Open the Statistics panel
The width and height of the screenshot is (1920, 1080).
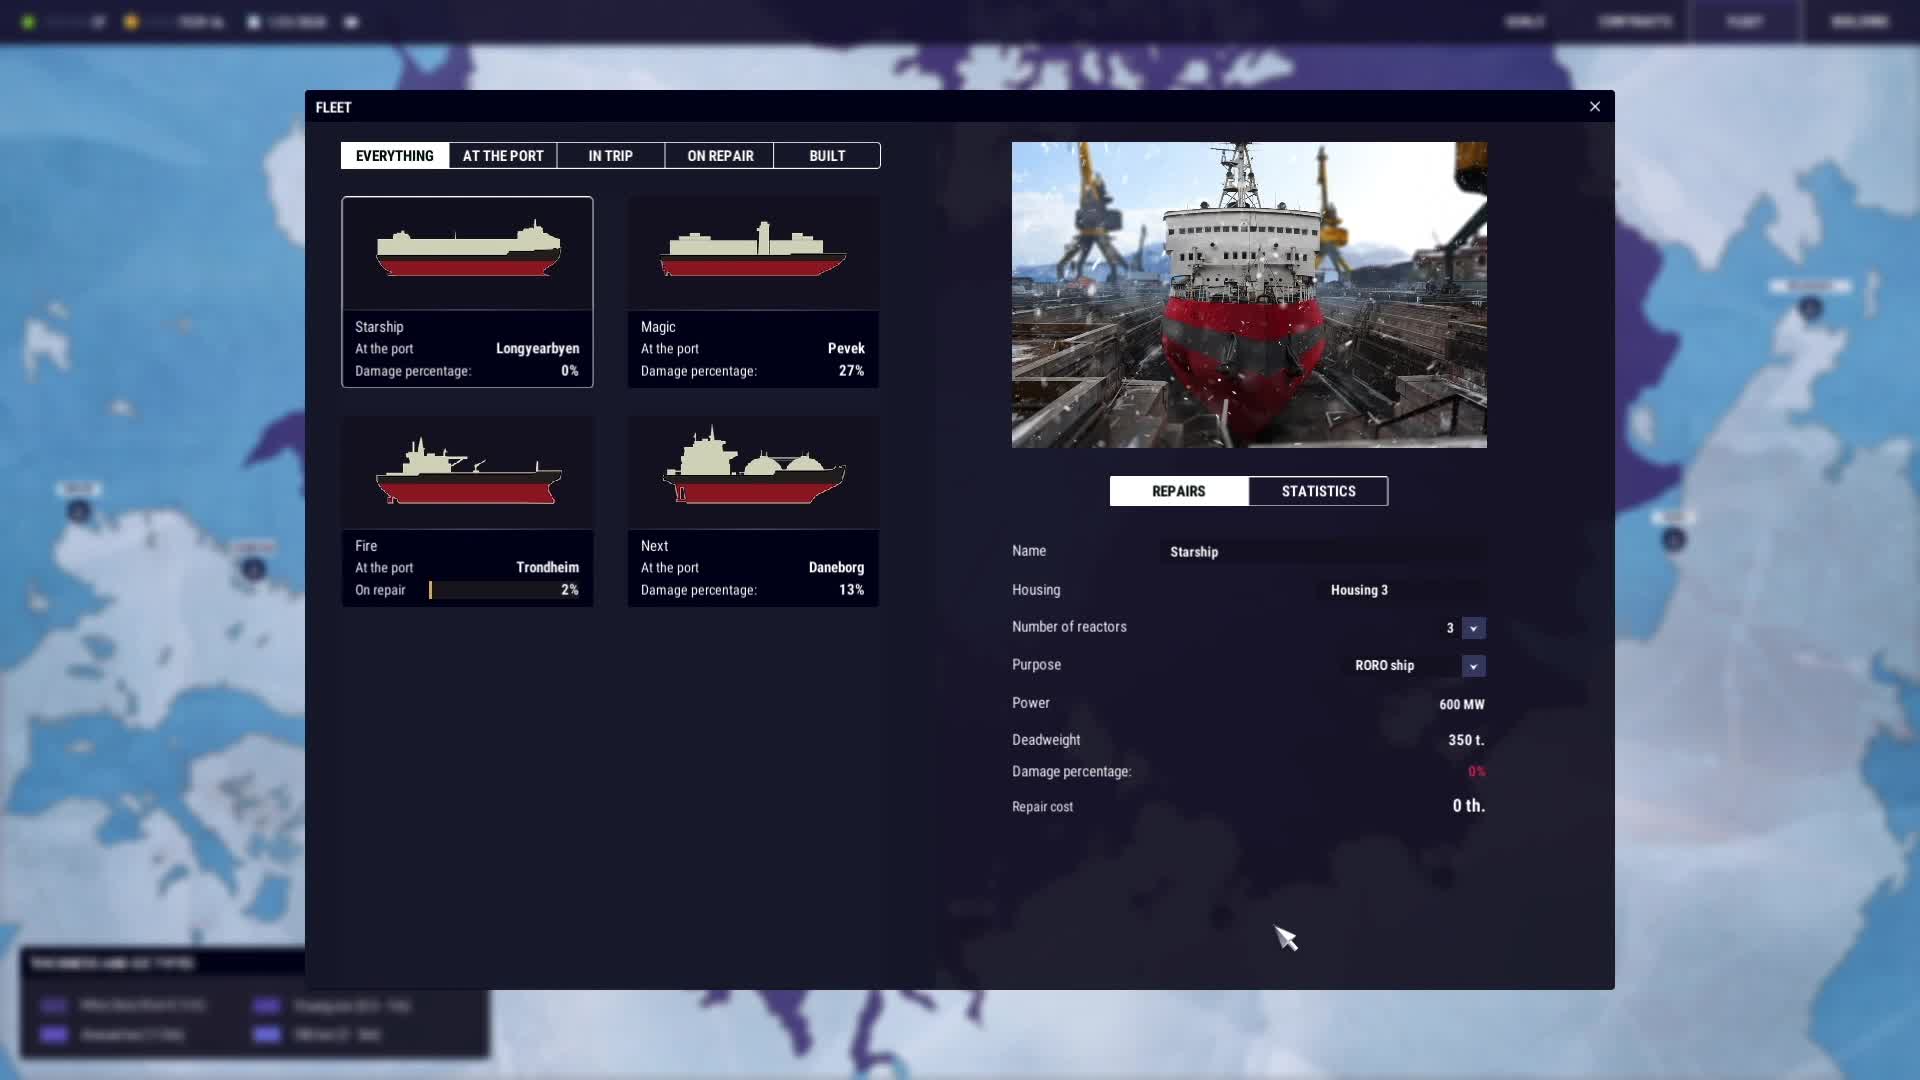[x=1318, y=491]
